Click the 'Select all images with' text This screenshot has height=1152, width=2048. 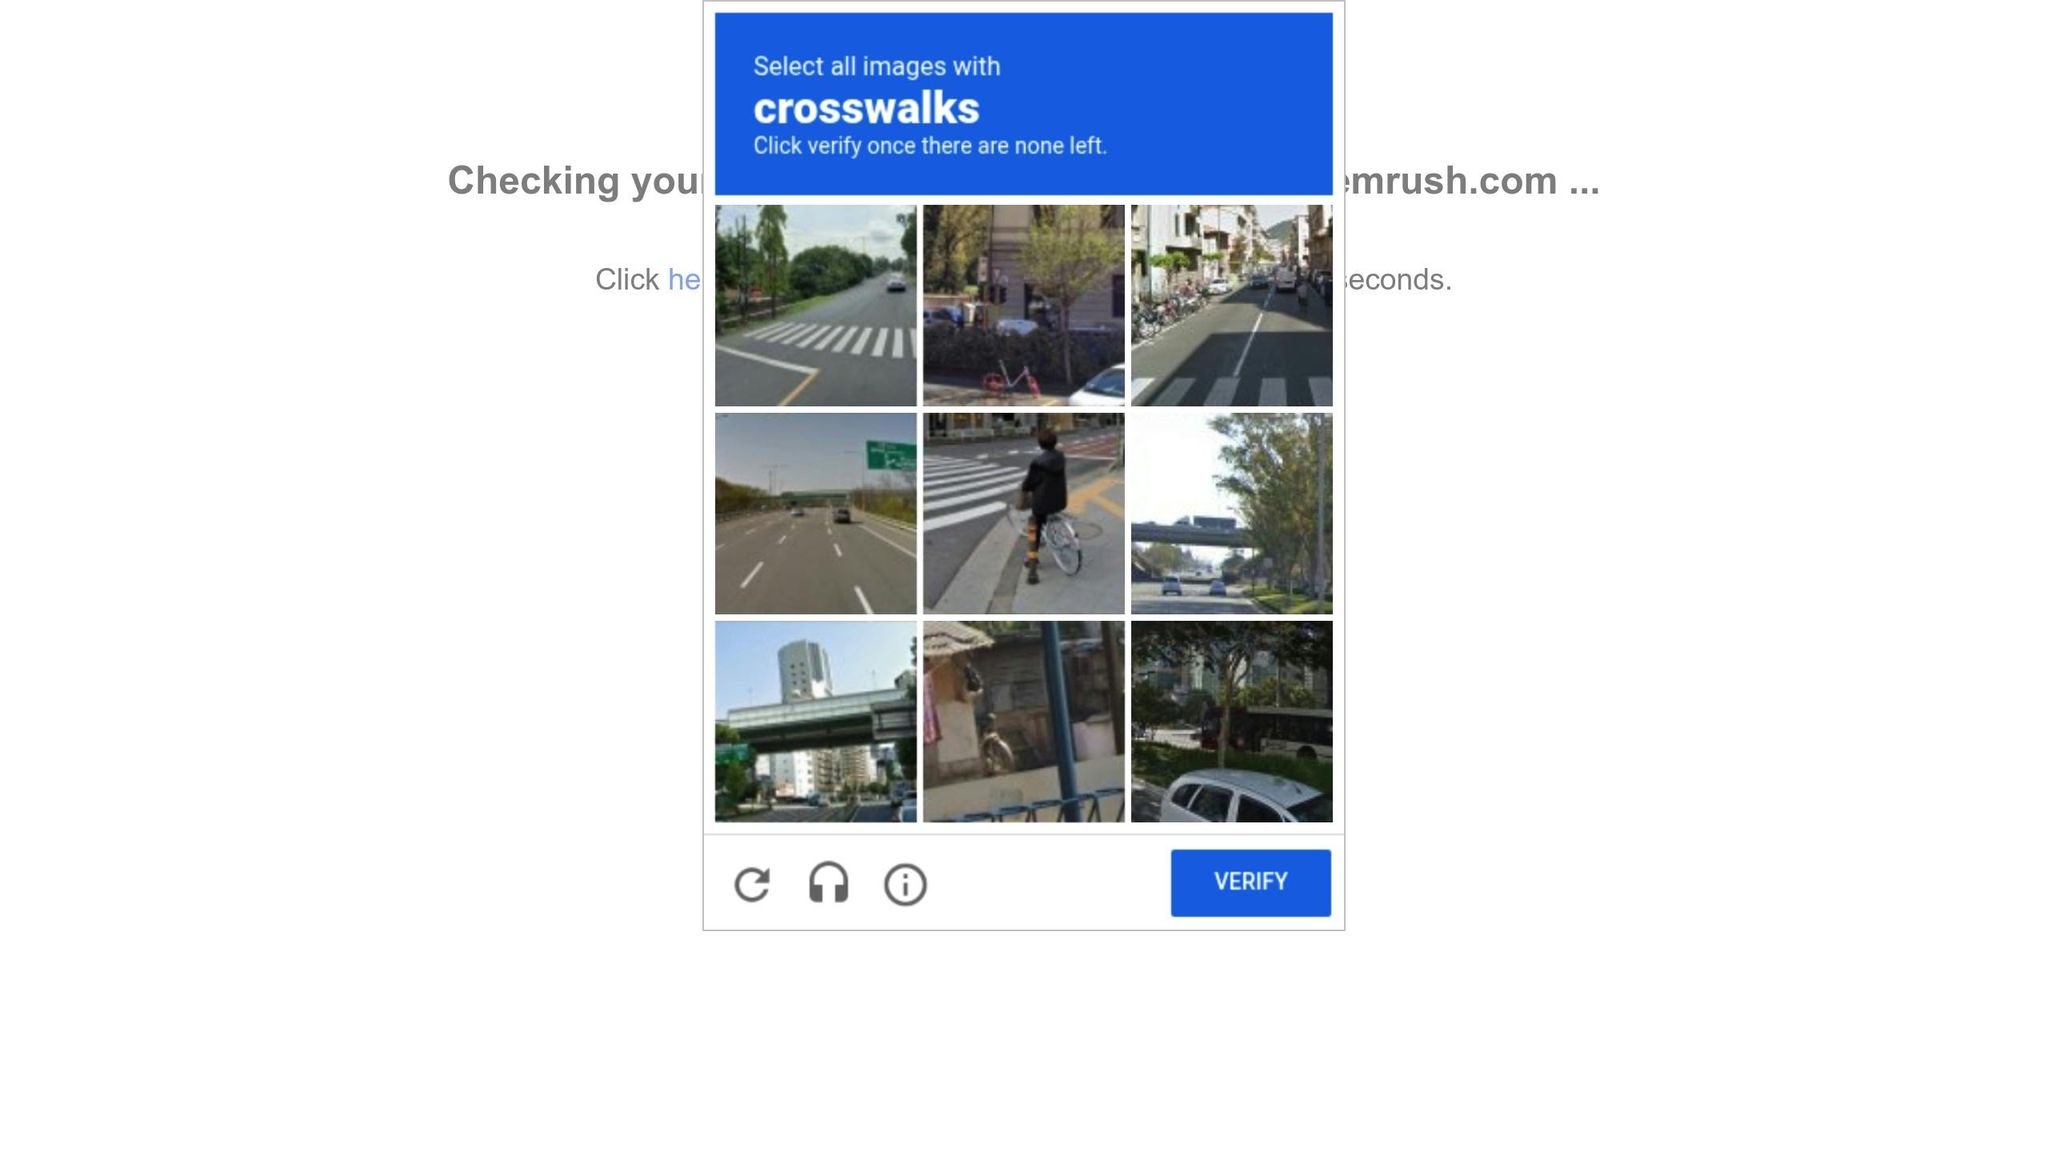[x=876, y=66]
